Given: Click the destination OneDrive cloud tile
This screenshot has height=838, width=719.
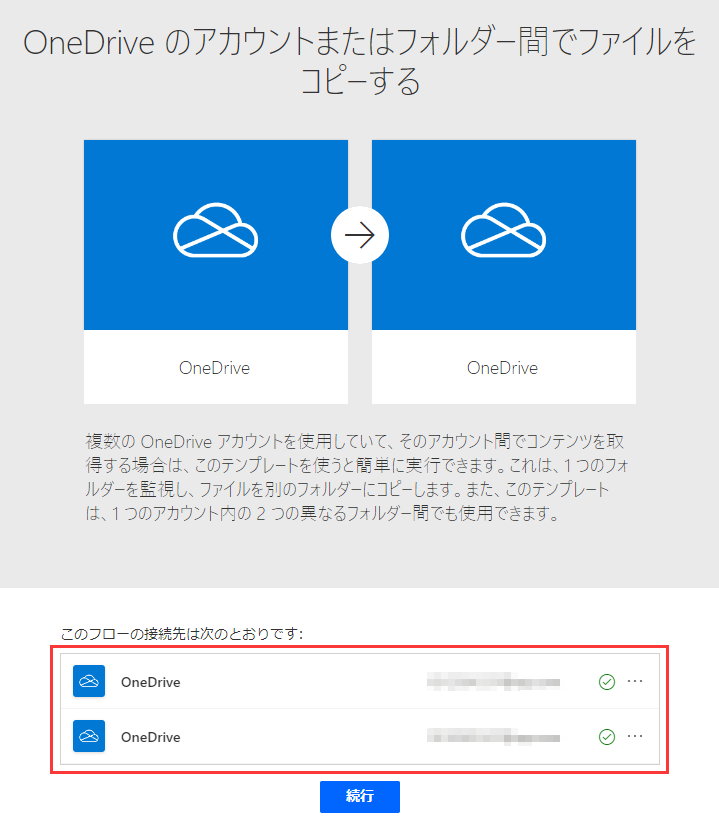Looking at the screenshot, I should (503, 235).
